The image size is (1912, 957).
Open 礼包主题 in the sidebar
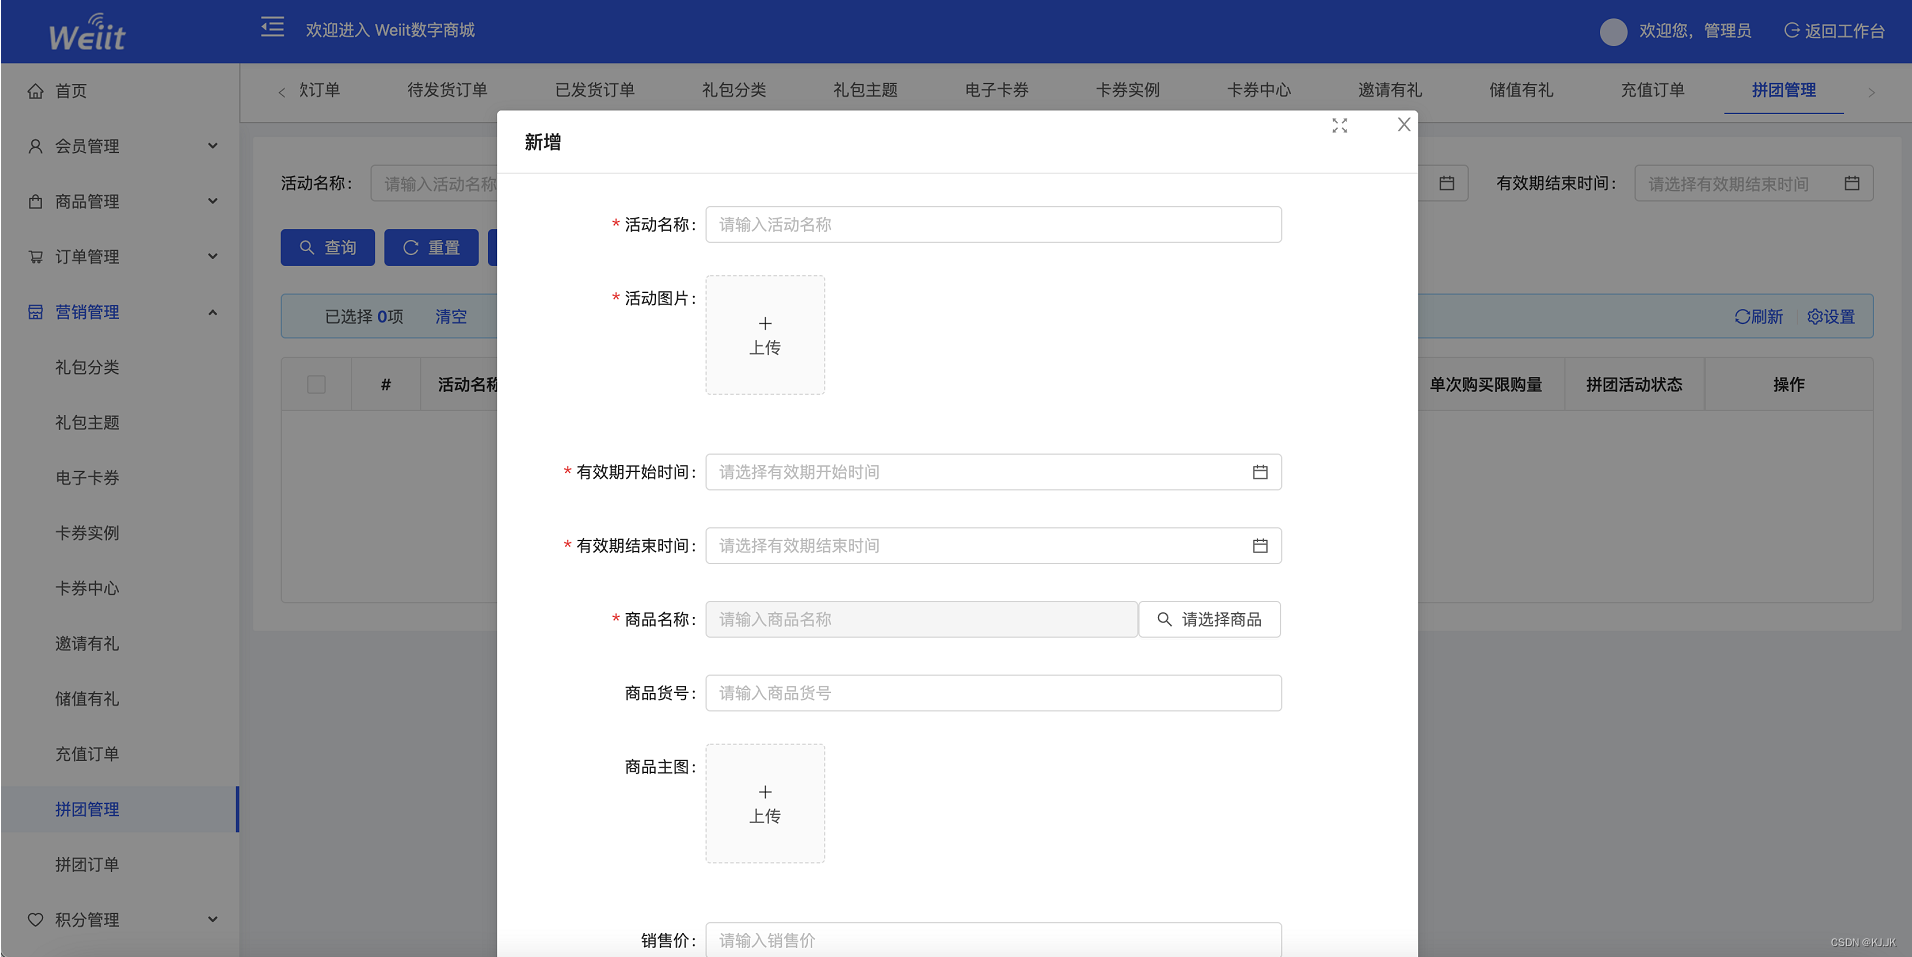tap(87, 423)
